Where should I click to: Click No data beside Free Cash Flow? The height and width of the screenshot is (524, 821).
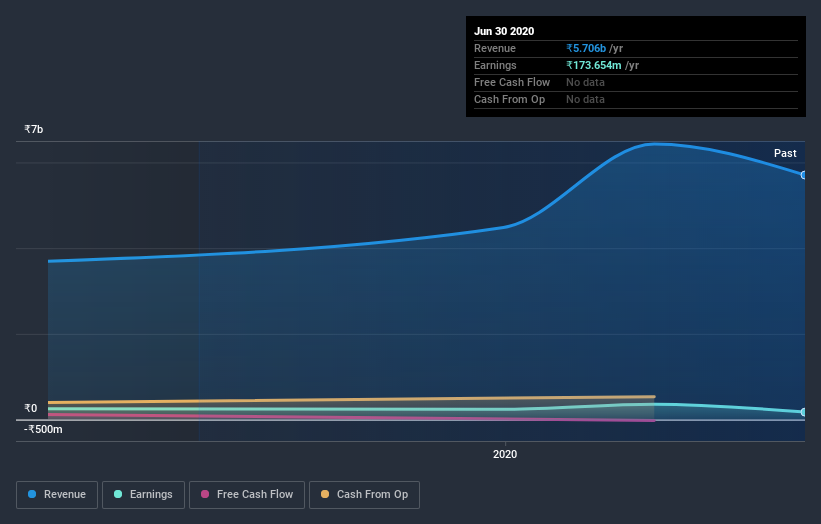[585, 82]
